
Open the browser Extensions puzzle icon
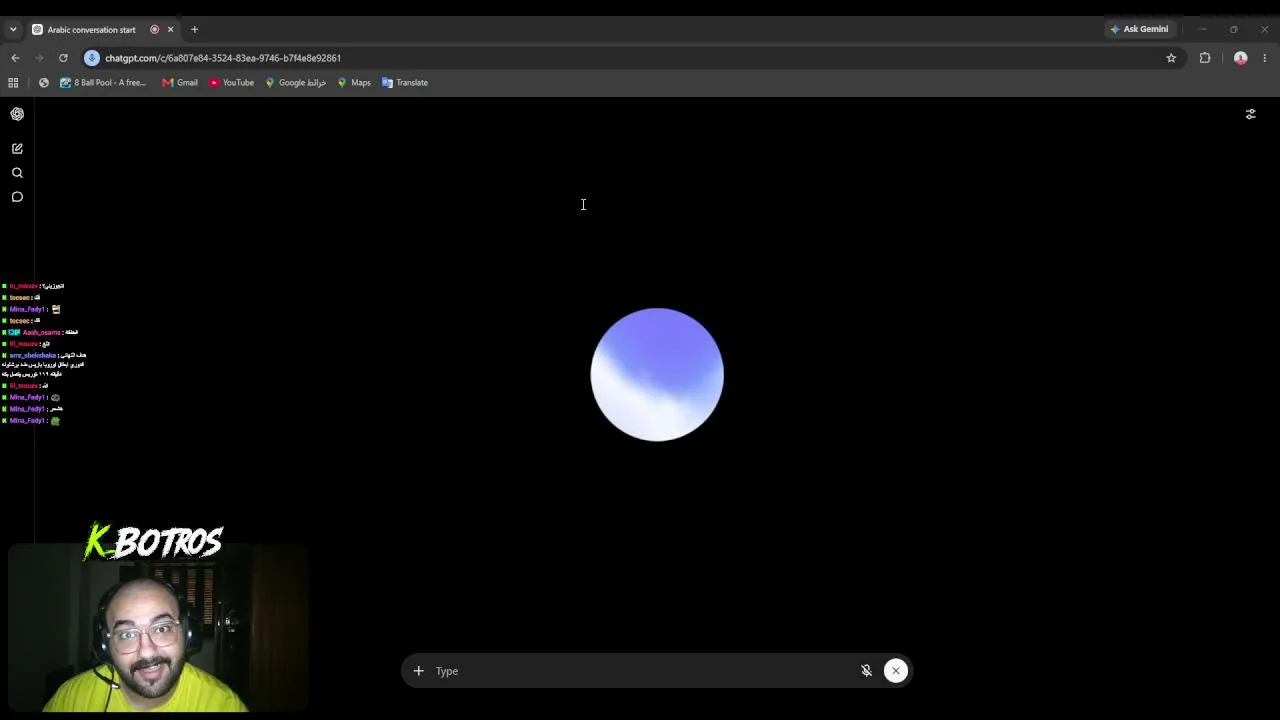click(x=1205, y=58)
